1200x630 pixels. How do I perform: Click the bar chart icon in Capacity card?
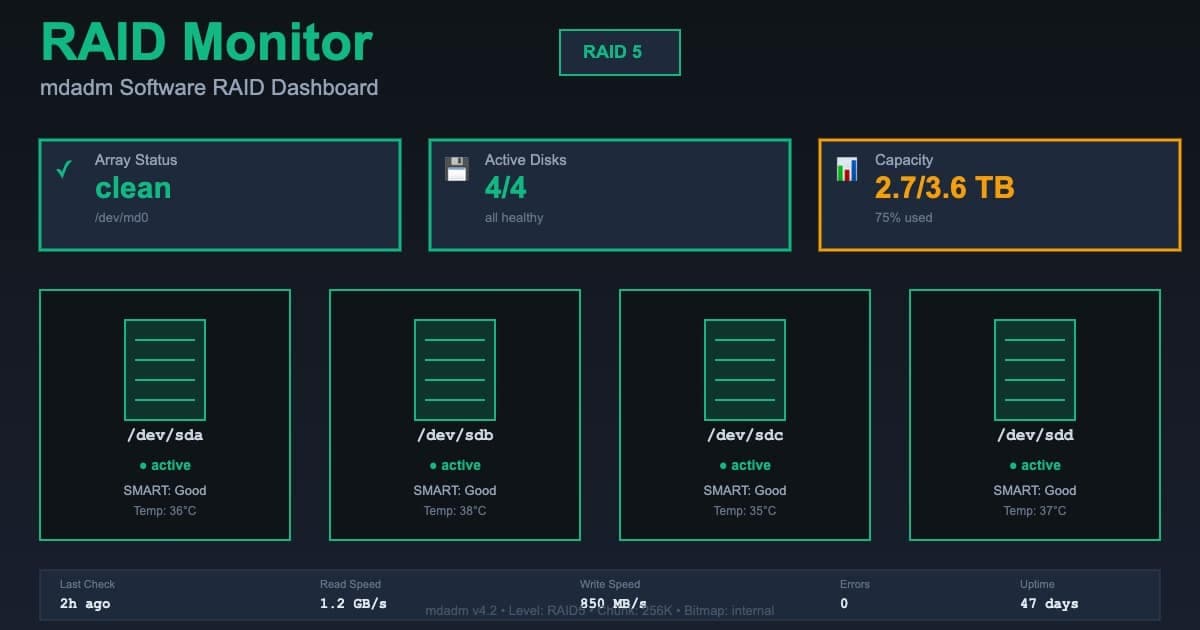[x=845, y=167]
